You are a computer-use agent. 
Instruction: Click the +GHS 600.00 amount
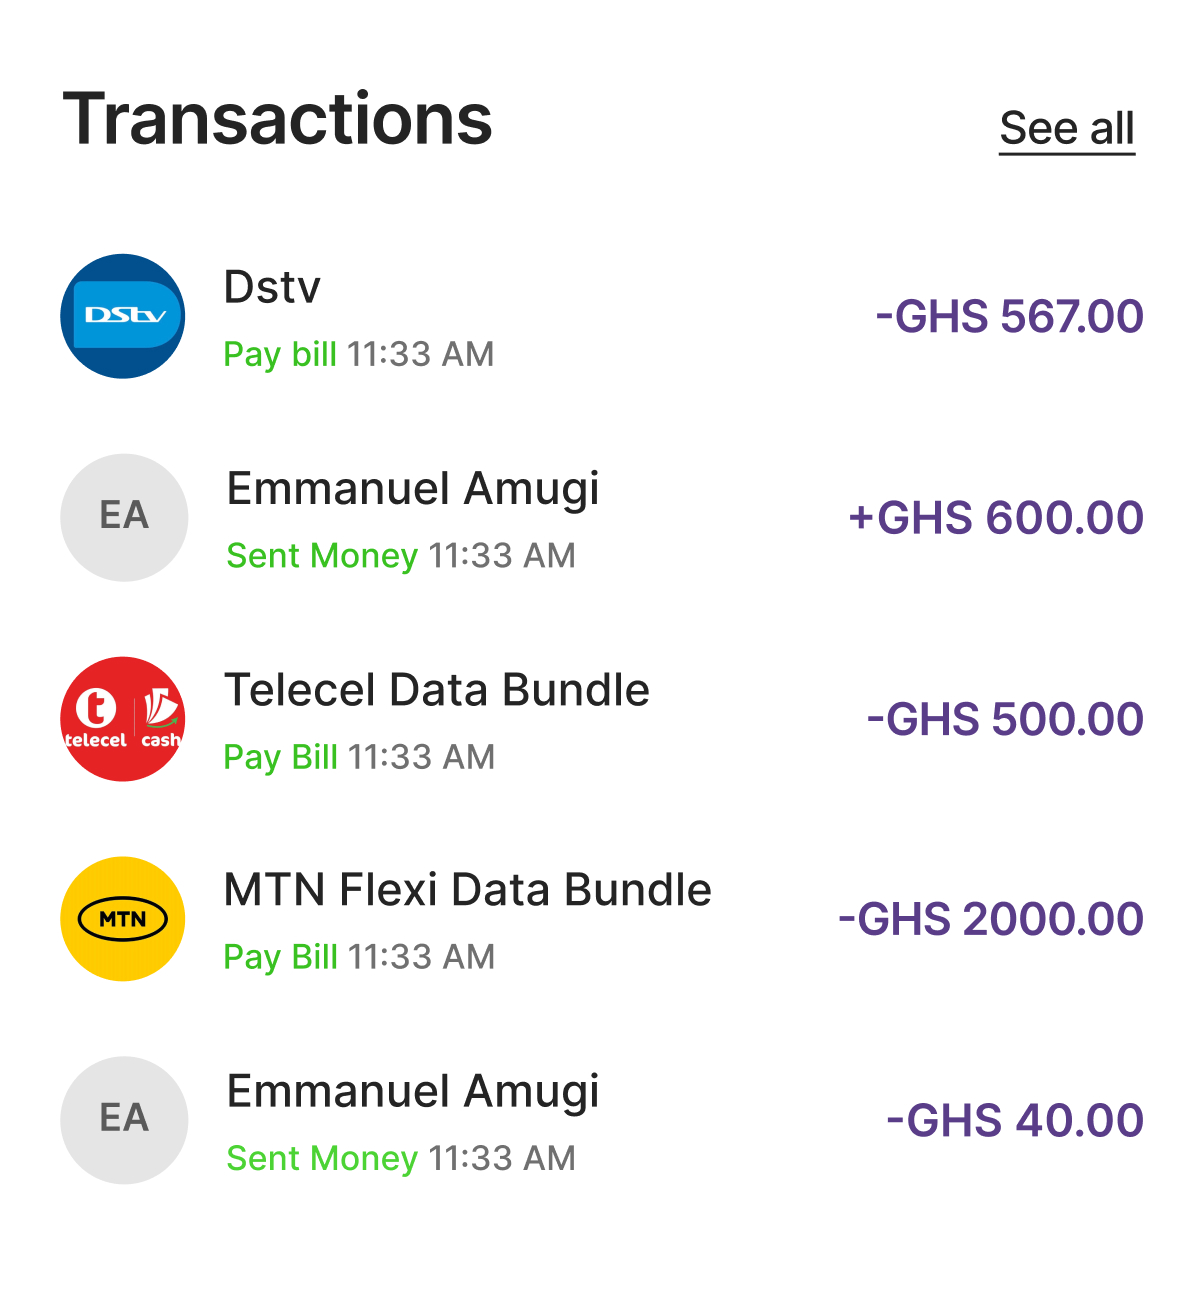[x=996, y=518]
